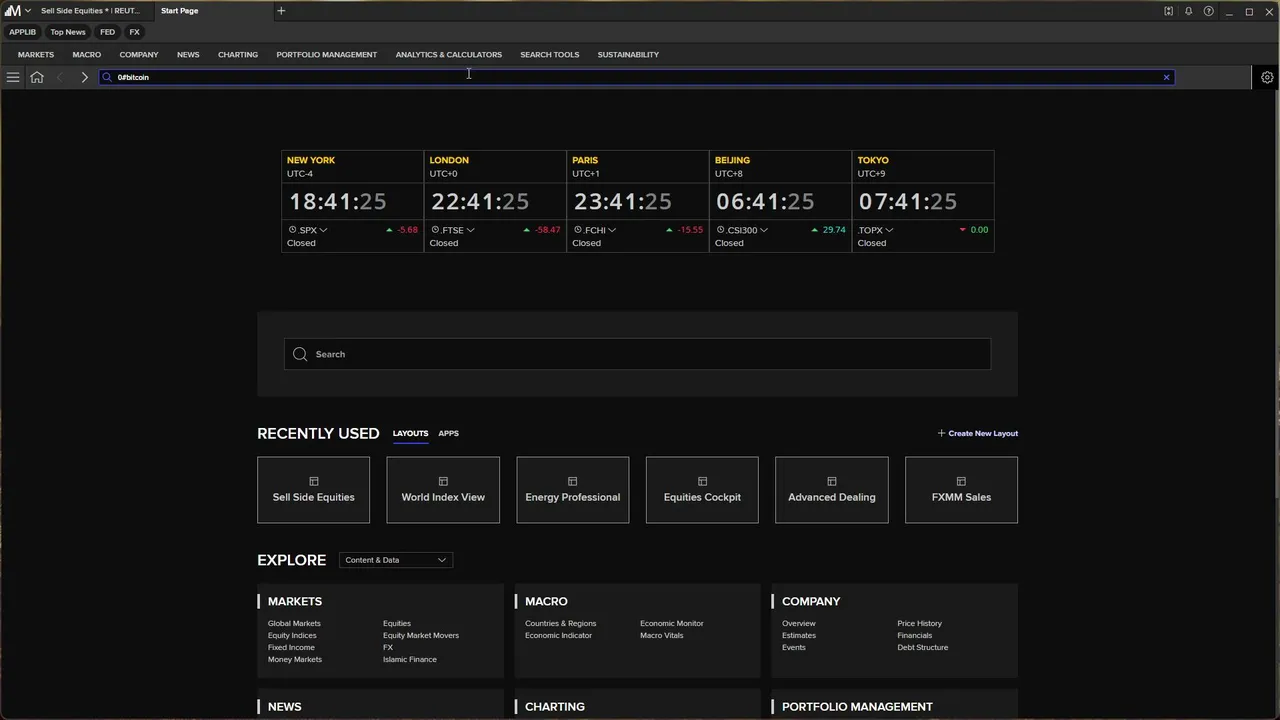Click the magnifier icon in main search box

pyautogui.click(x=300, y=354)
